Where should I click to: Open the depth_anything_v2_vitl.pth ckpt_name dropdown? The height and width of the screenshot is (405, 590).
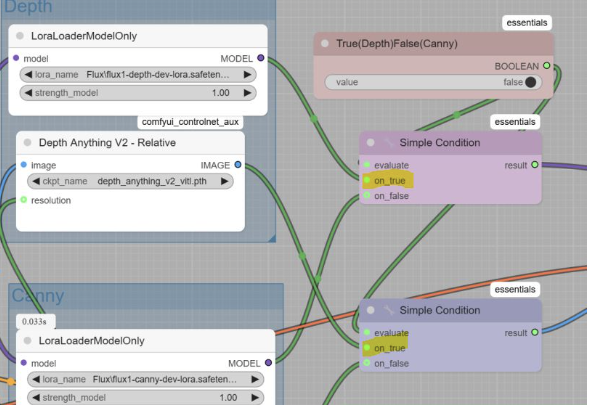(x=130, y=181)
